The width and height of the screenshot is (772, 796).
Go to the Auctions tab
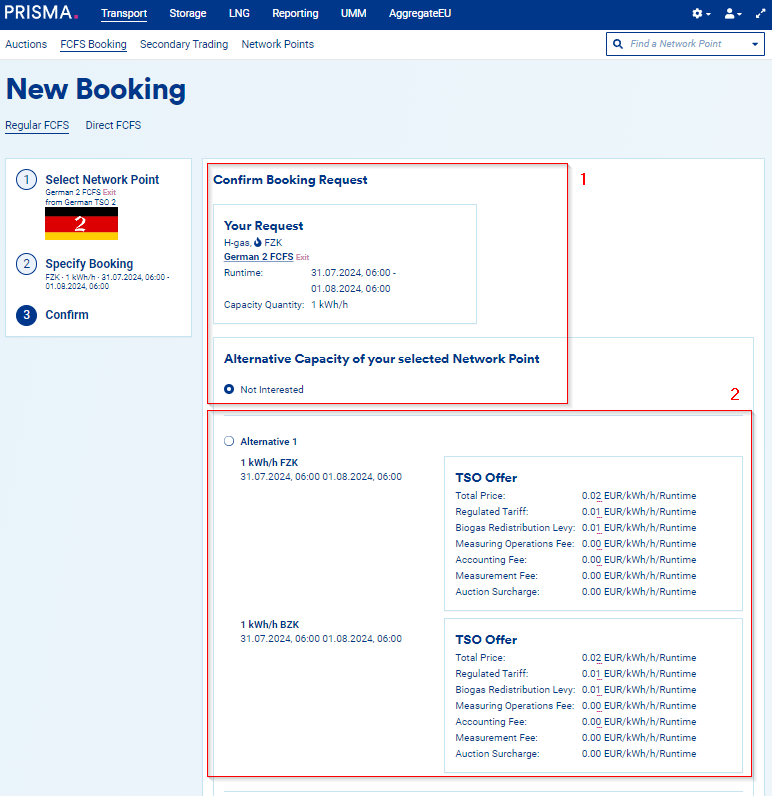pyautogui.click(x=26, y=44)
